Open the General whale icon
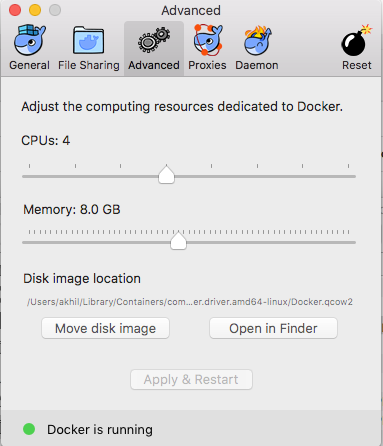This screenshot has width=383, height=446. pyautogui.click(x=29, y=40)
